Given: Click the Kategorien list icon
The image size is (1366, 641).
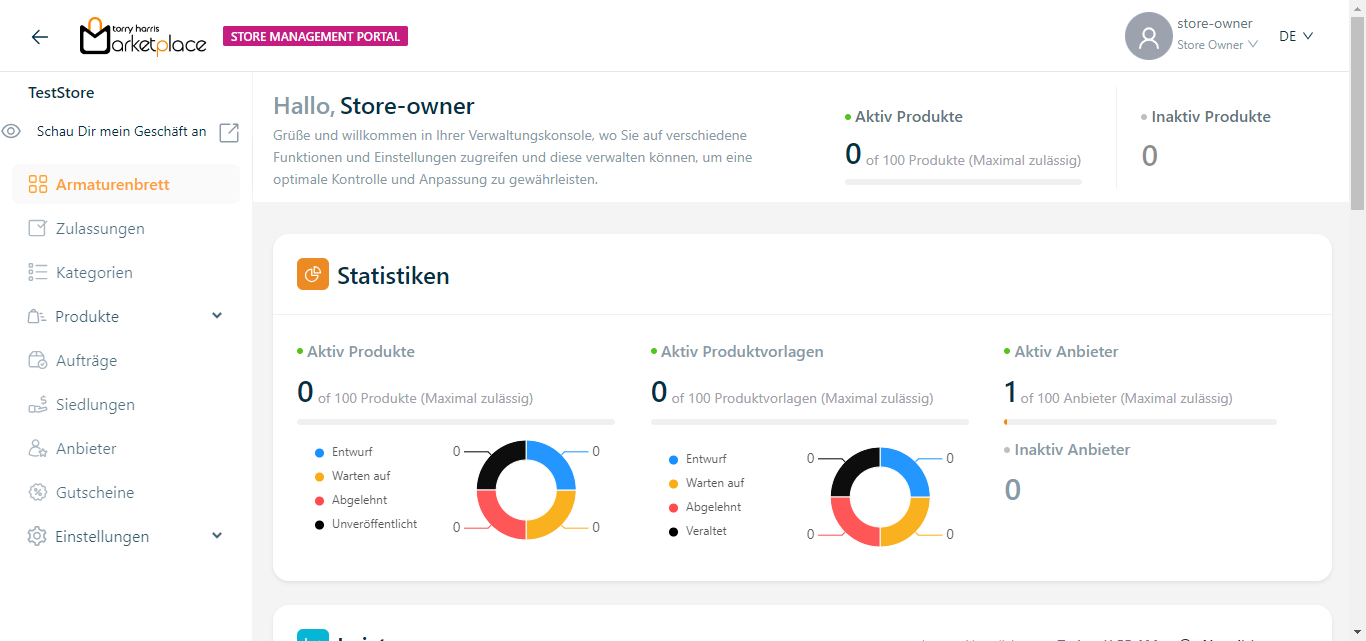Looking at the screenshot, I should point(38,273).
